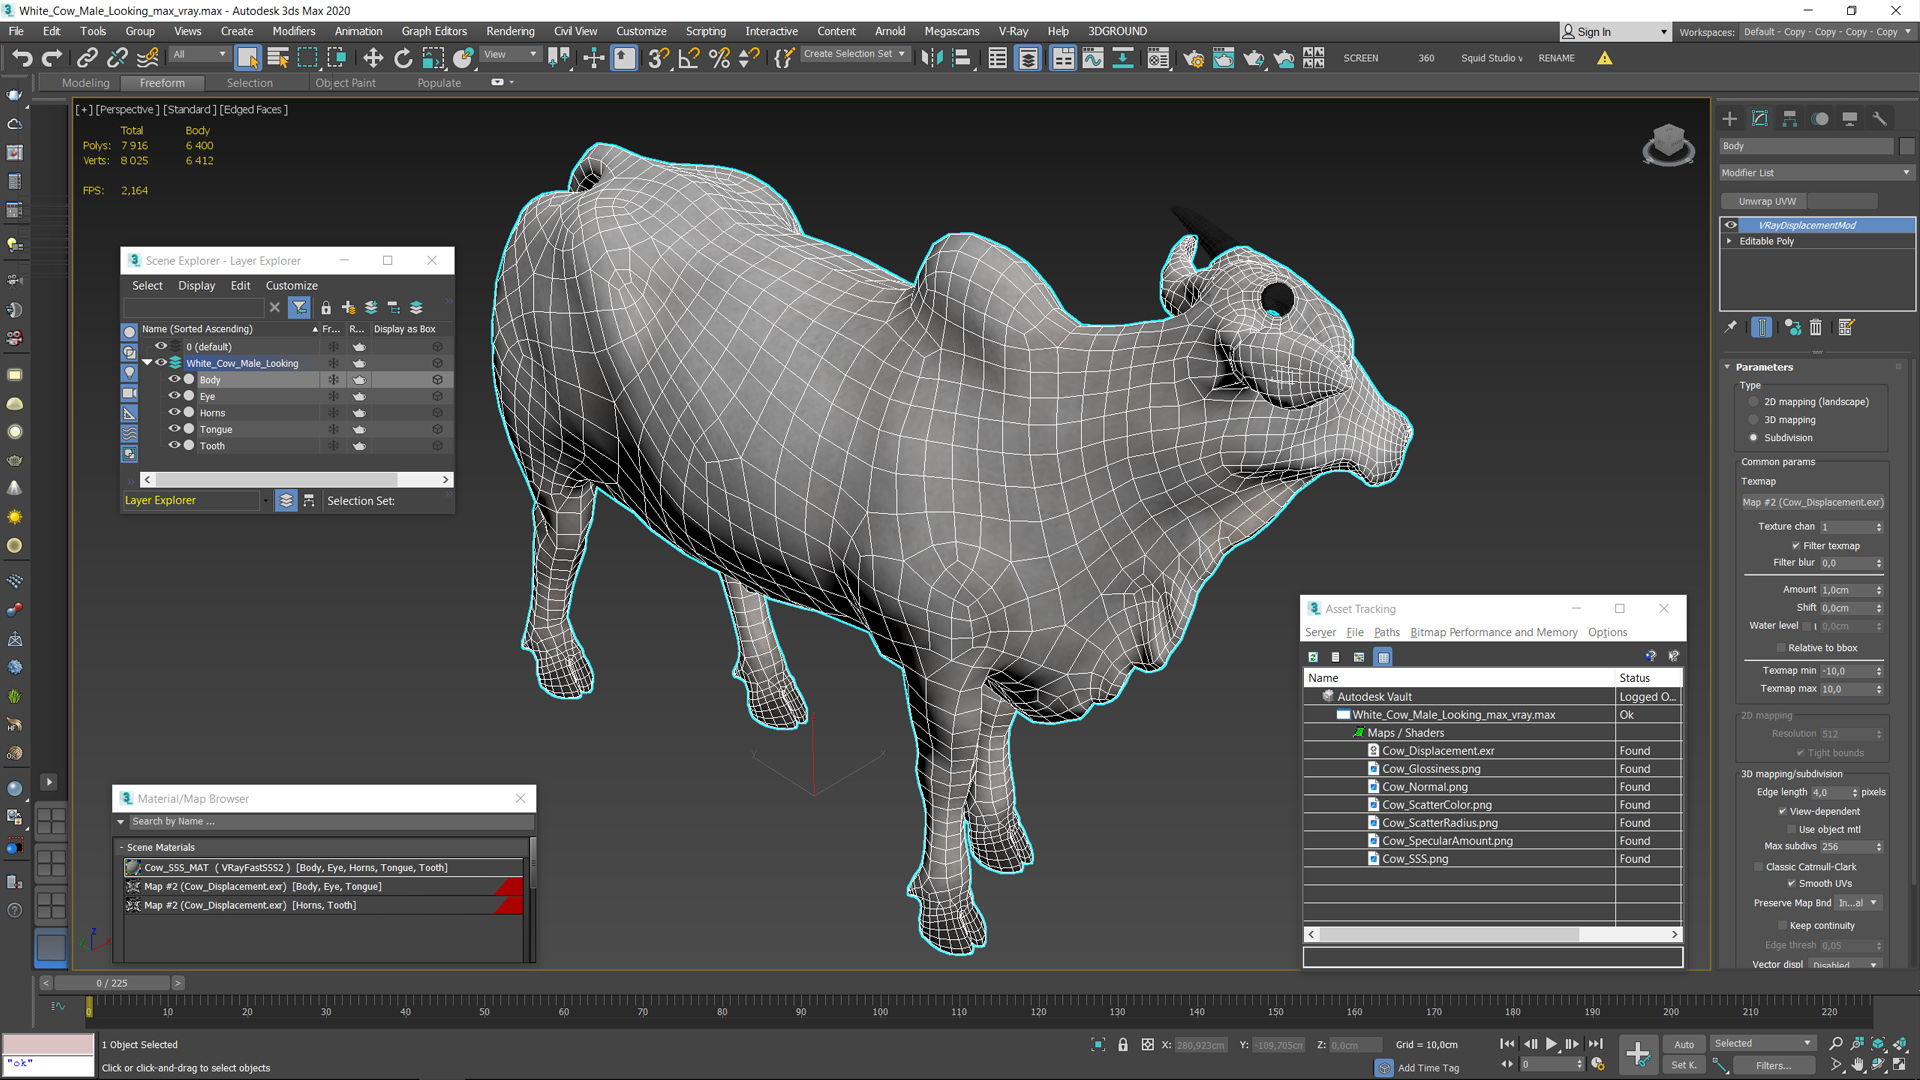Open the Workspaces dropdown
Screen dimensions: 1920x1080
1827,32
